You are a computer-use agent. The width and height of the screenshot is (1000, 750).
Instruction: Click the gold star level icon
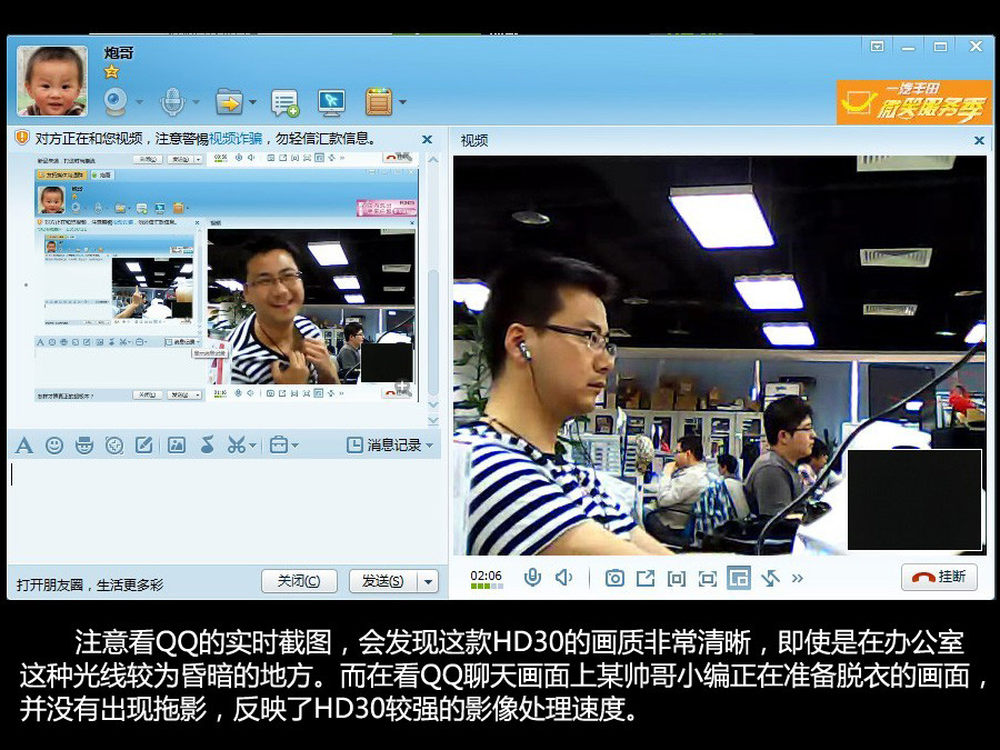pyautogui.click(x=112, y=72)
